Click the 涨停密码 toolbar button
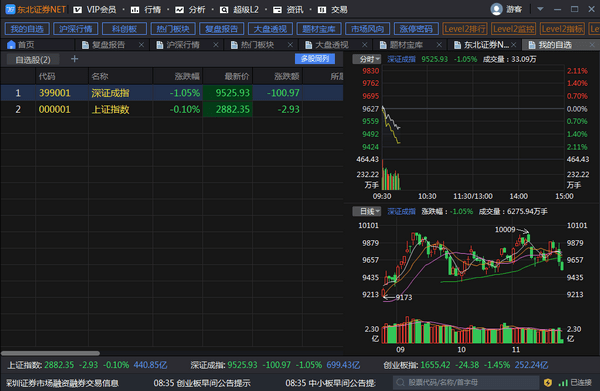The height and width of the screenshot is (391, 600). pyautogui.click(x=416, y=29)
